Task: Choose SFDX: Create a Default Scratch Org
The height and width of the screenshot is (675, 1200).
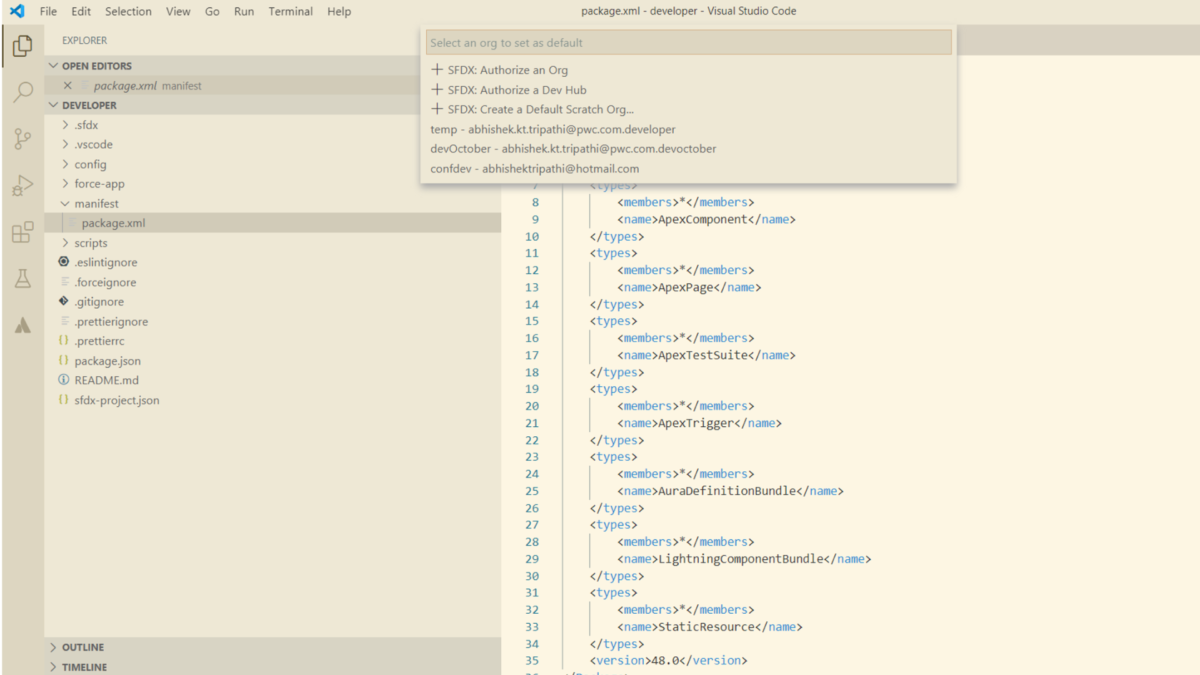Action: [x=688, y=109]
